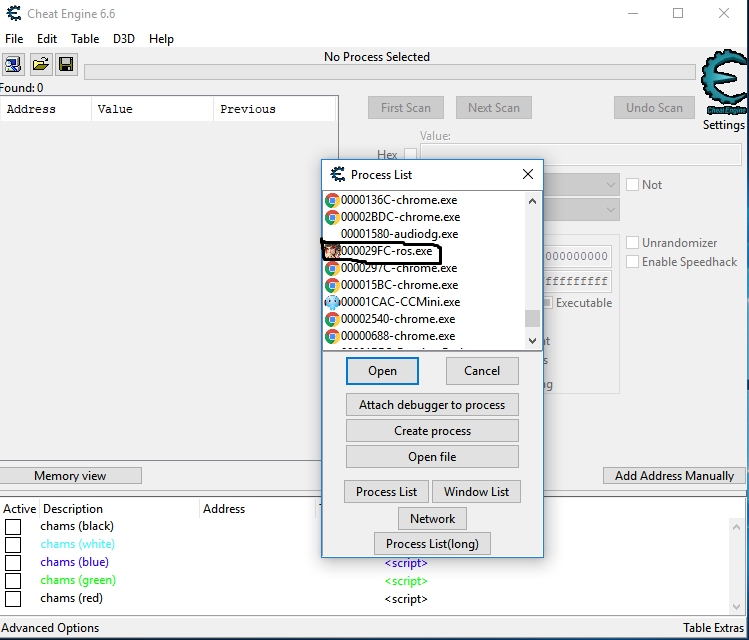This screenshot has width=749, height=640.
Task: Click Cheat Engine icon in Process List title
Action: click(338, 174)
